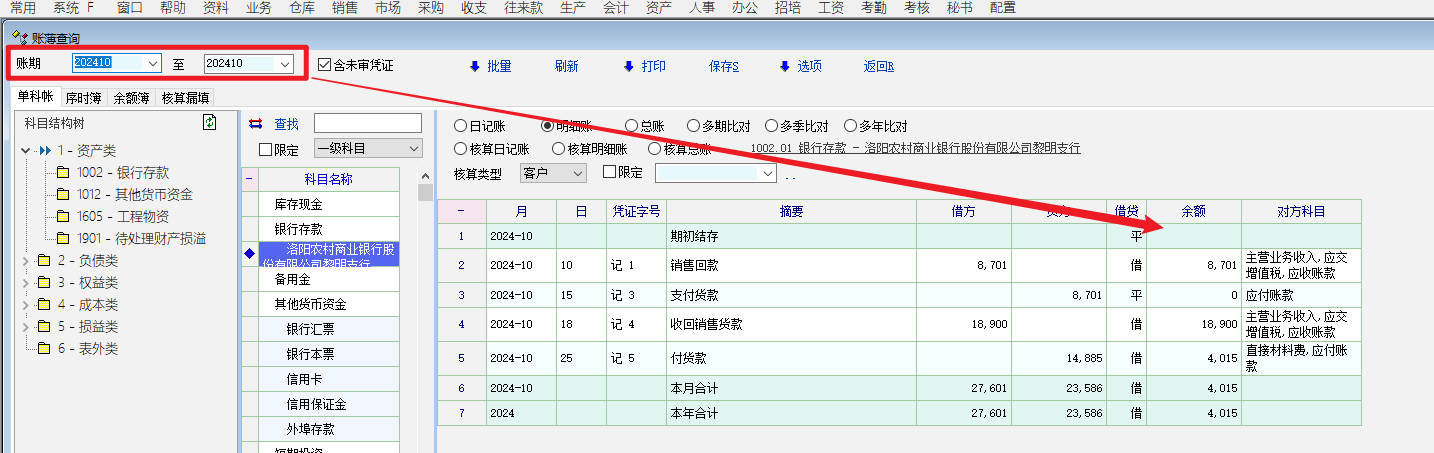1434x453 pixels.
Task: Choose the 多期比对 radio option
Action: coord(693,127)
